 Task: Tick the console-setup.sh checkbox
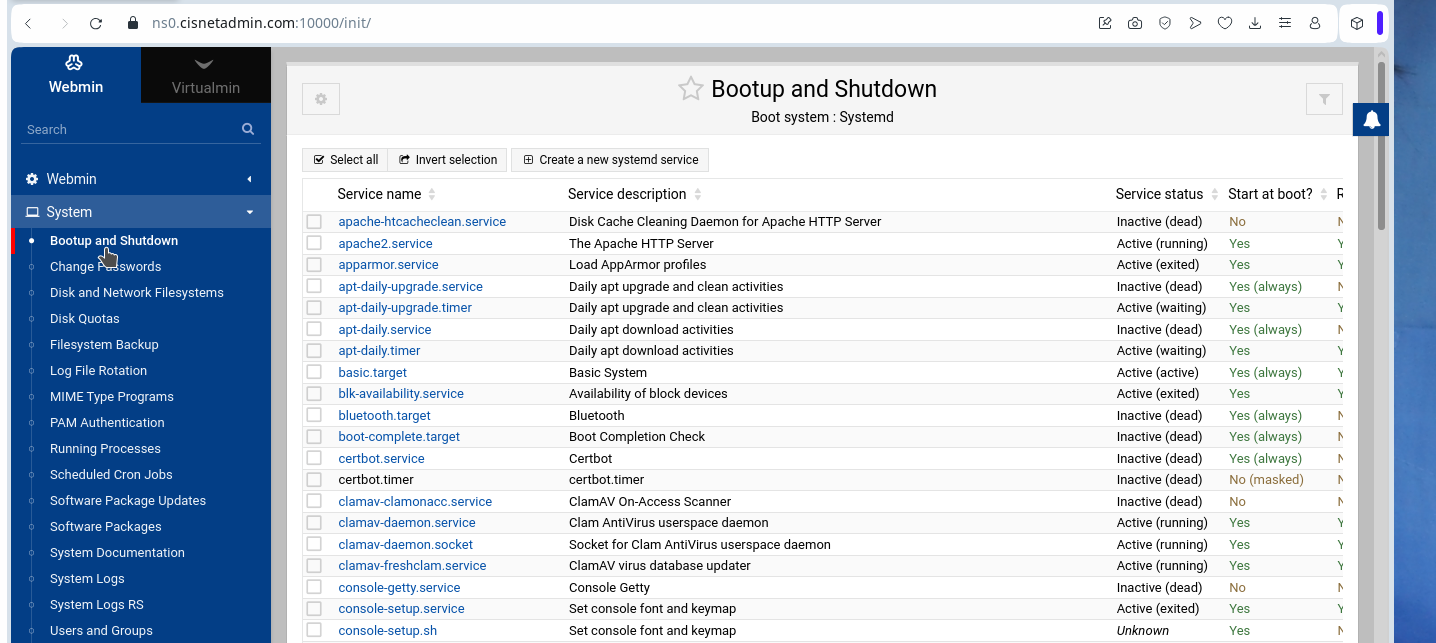(314, 630)
